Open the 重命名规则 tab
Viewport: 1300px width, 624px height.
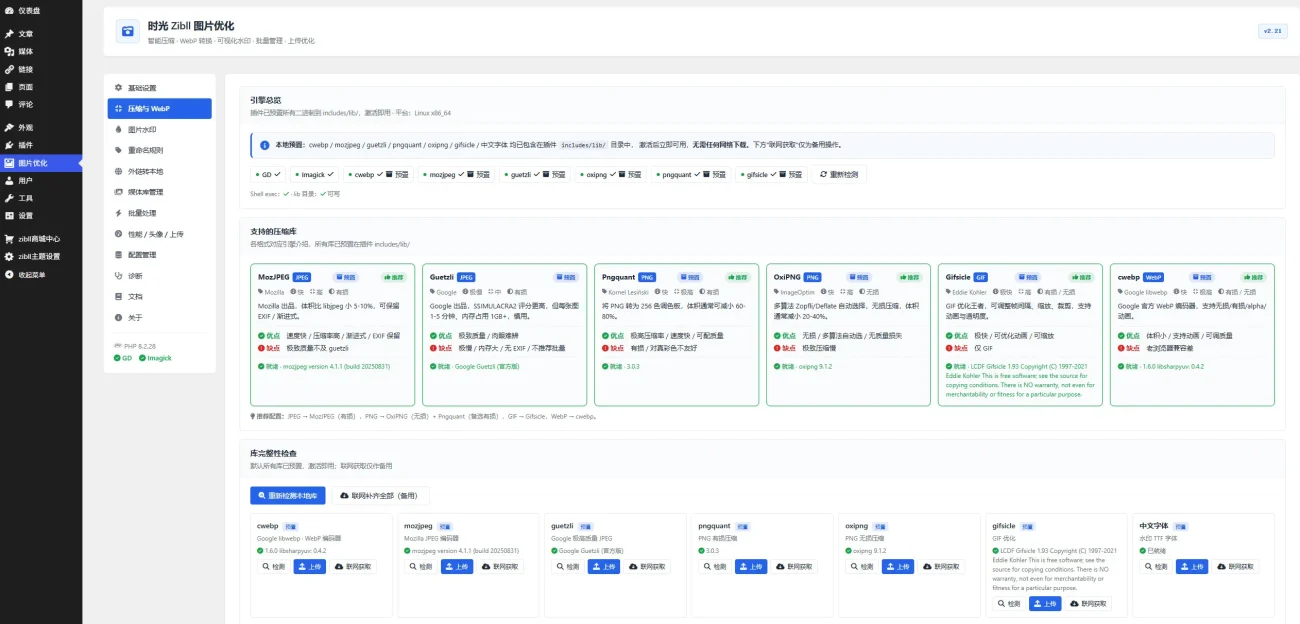tap(160, 150)
